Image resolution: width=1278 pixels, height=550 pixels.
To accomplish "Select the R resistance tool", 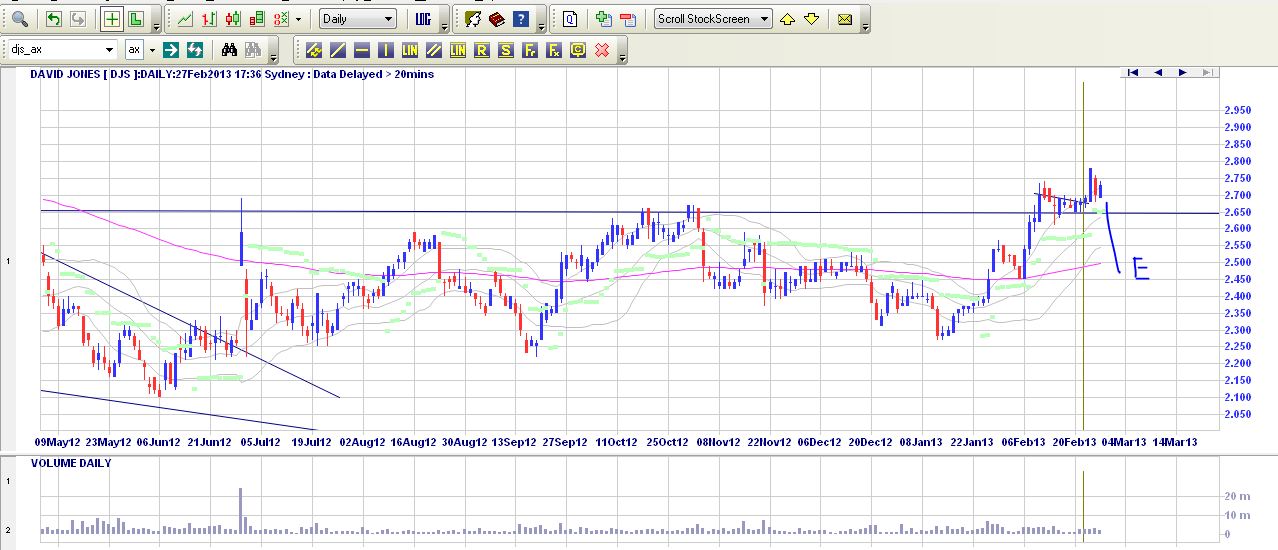I will pyautogui.click(x=482, y=49).
